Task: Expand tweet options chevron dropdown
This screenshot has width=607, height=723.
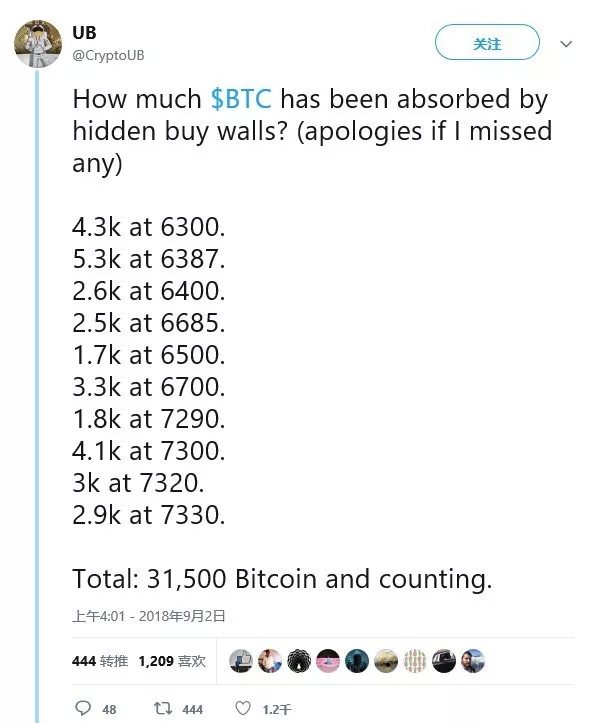Action: coord(566,44)
